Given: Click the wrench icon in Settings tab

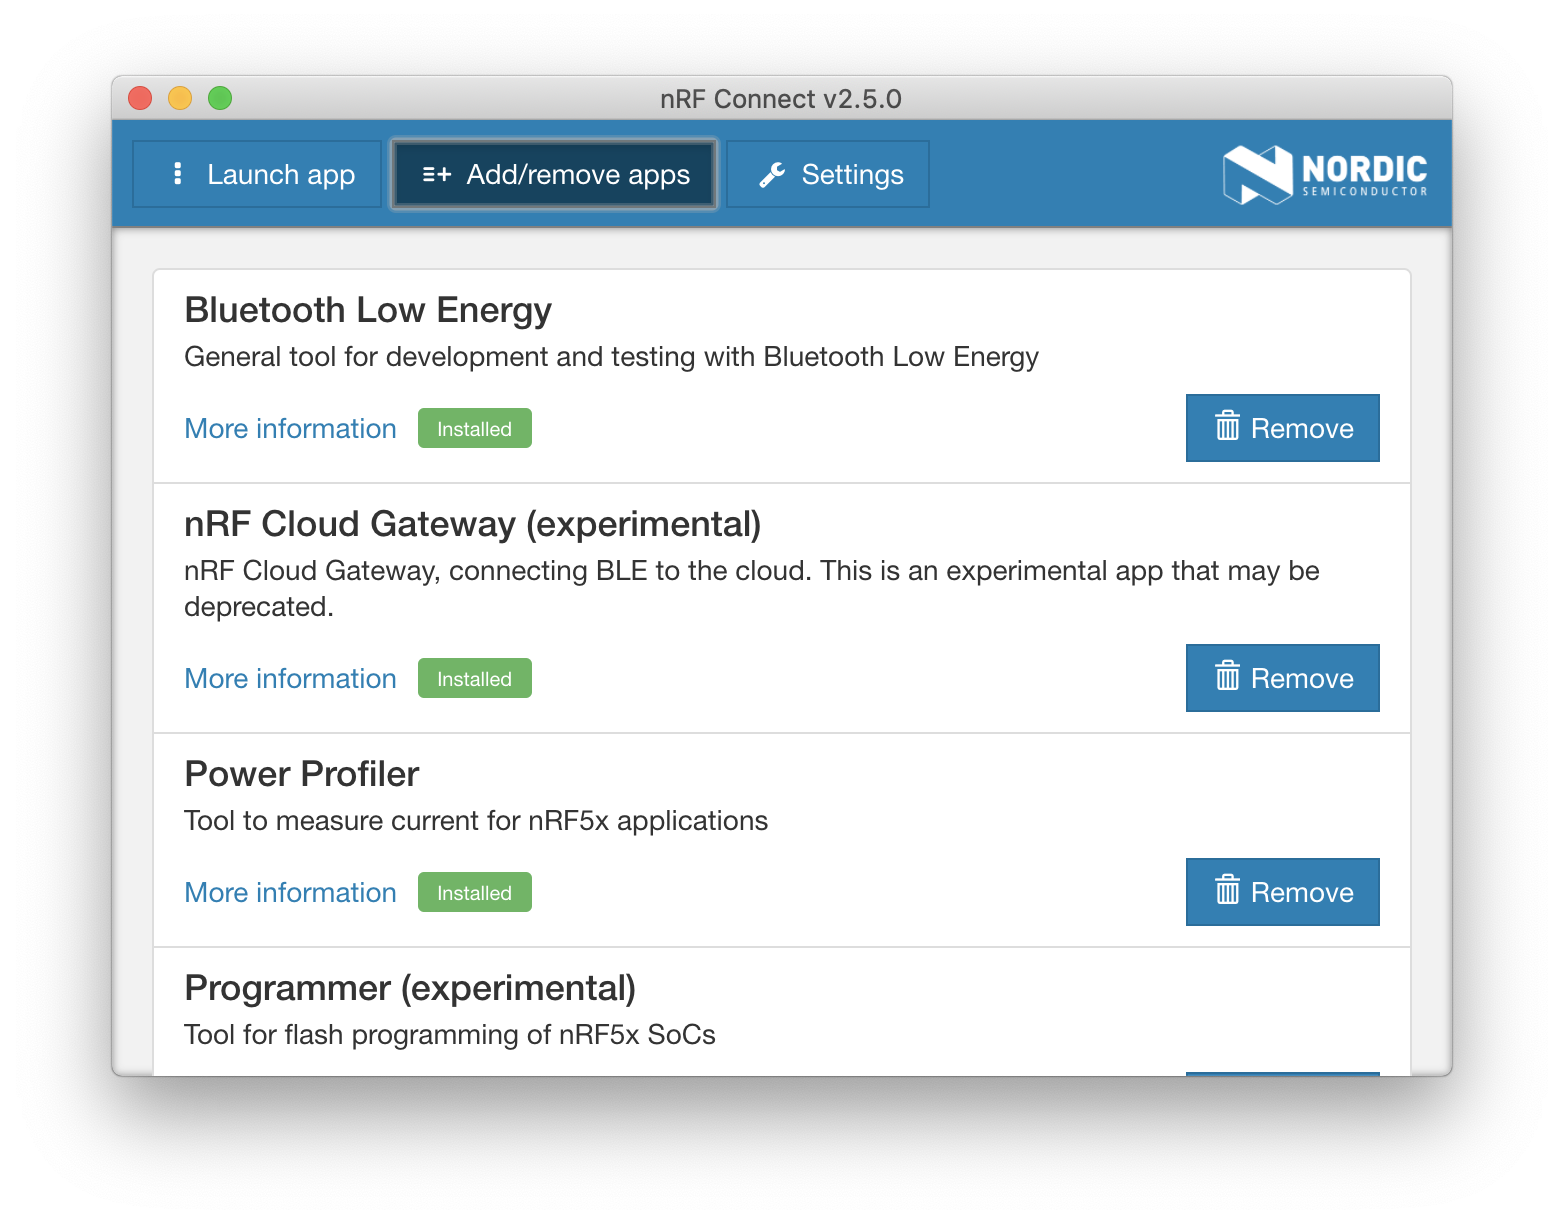Looking at the screenshot, I should (x=772, y=175).
